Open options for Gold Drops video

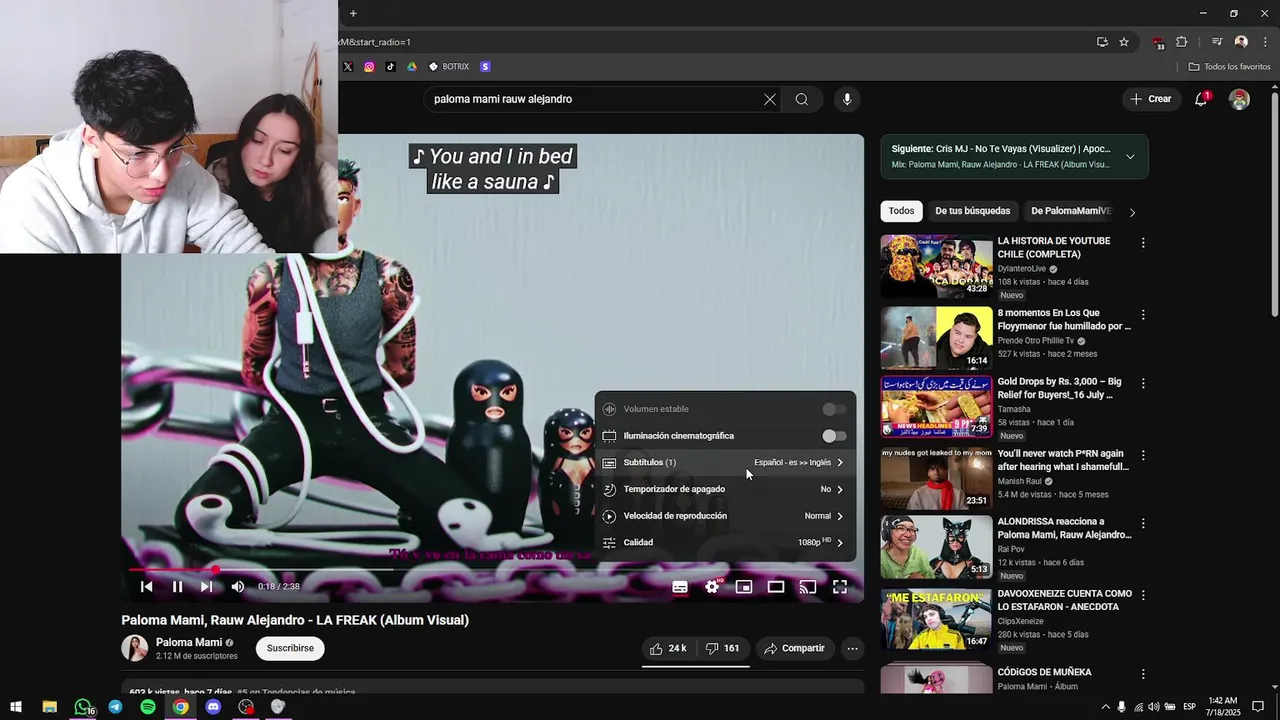[1143, 384]
